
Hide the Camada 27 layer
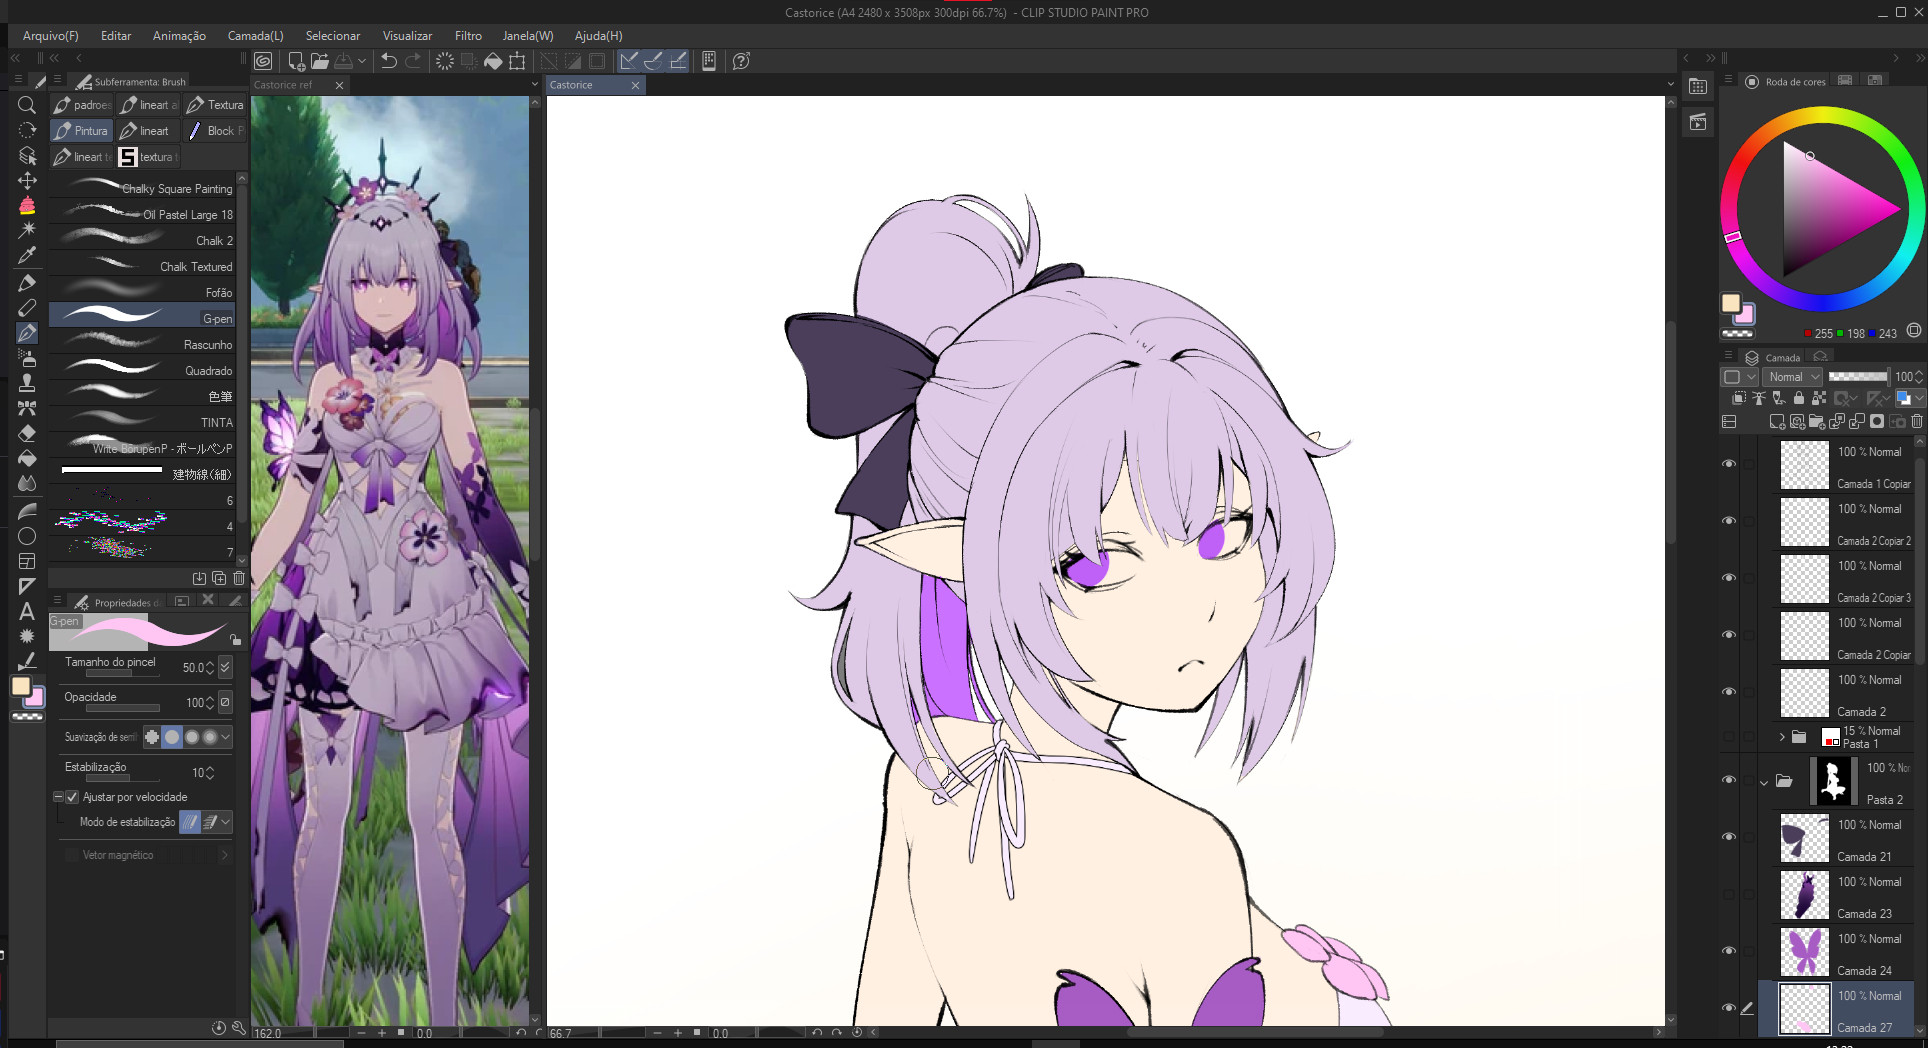coord(1729,1008)
